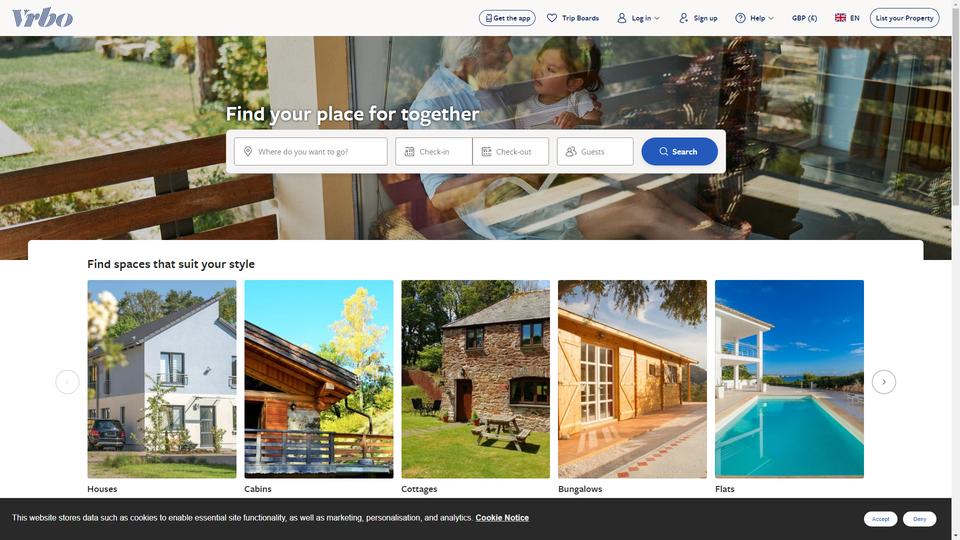Open the GBP (£) currency selector

coord(804,18)
